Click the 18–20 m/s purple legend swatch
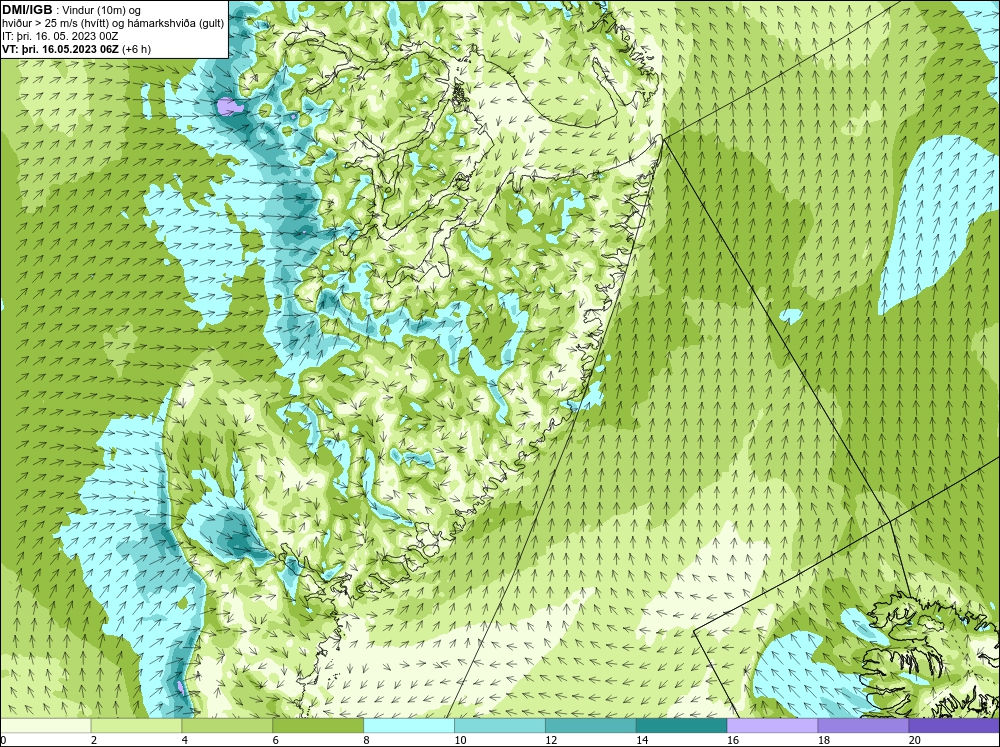 [863, 726]
